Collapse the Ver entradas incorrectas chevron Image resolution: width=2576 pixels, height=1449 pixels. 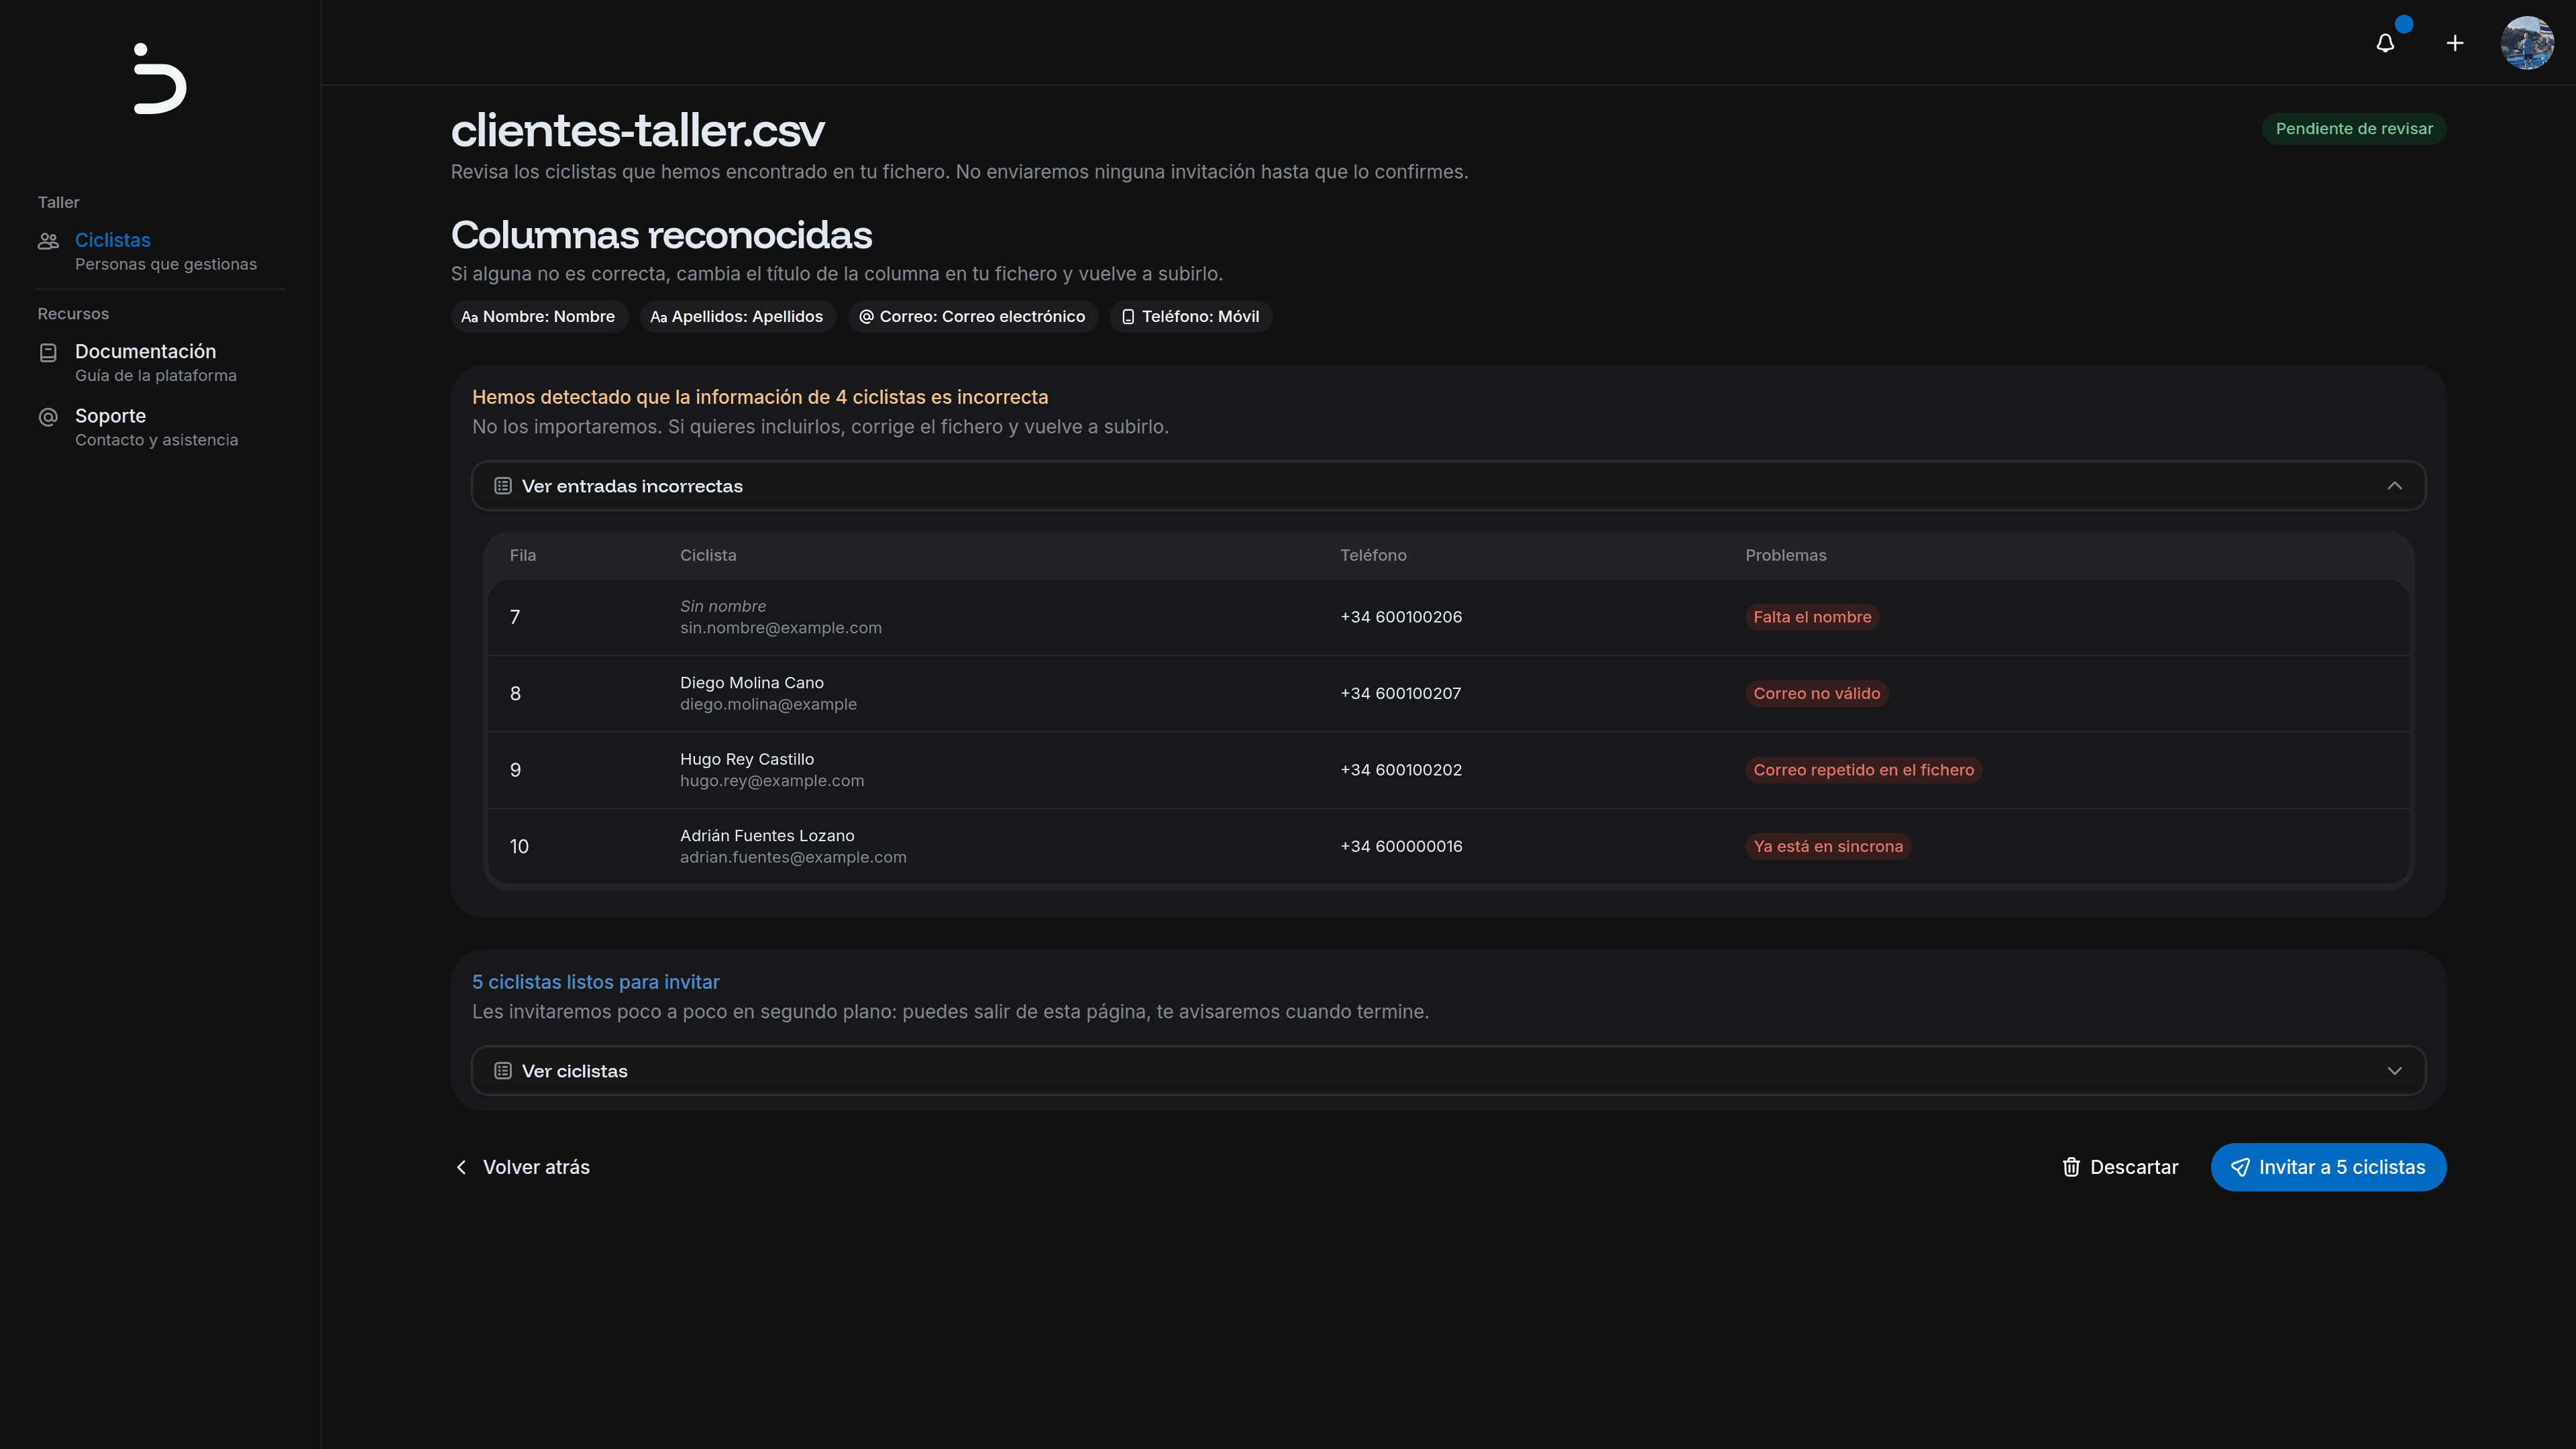(2394, 486)
